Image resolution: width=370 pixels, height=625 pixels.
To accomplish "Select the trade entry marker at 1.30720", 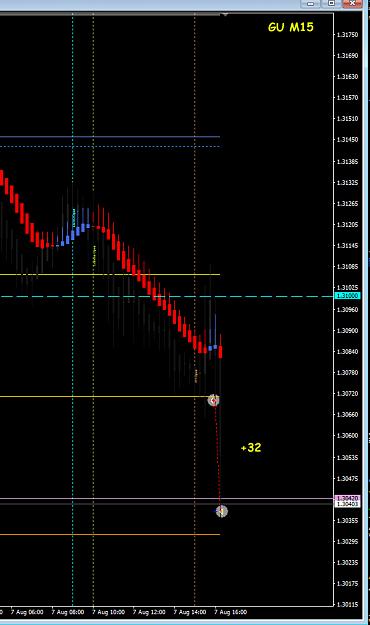I will tap(214, 400).
